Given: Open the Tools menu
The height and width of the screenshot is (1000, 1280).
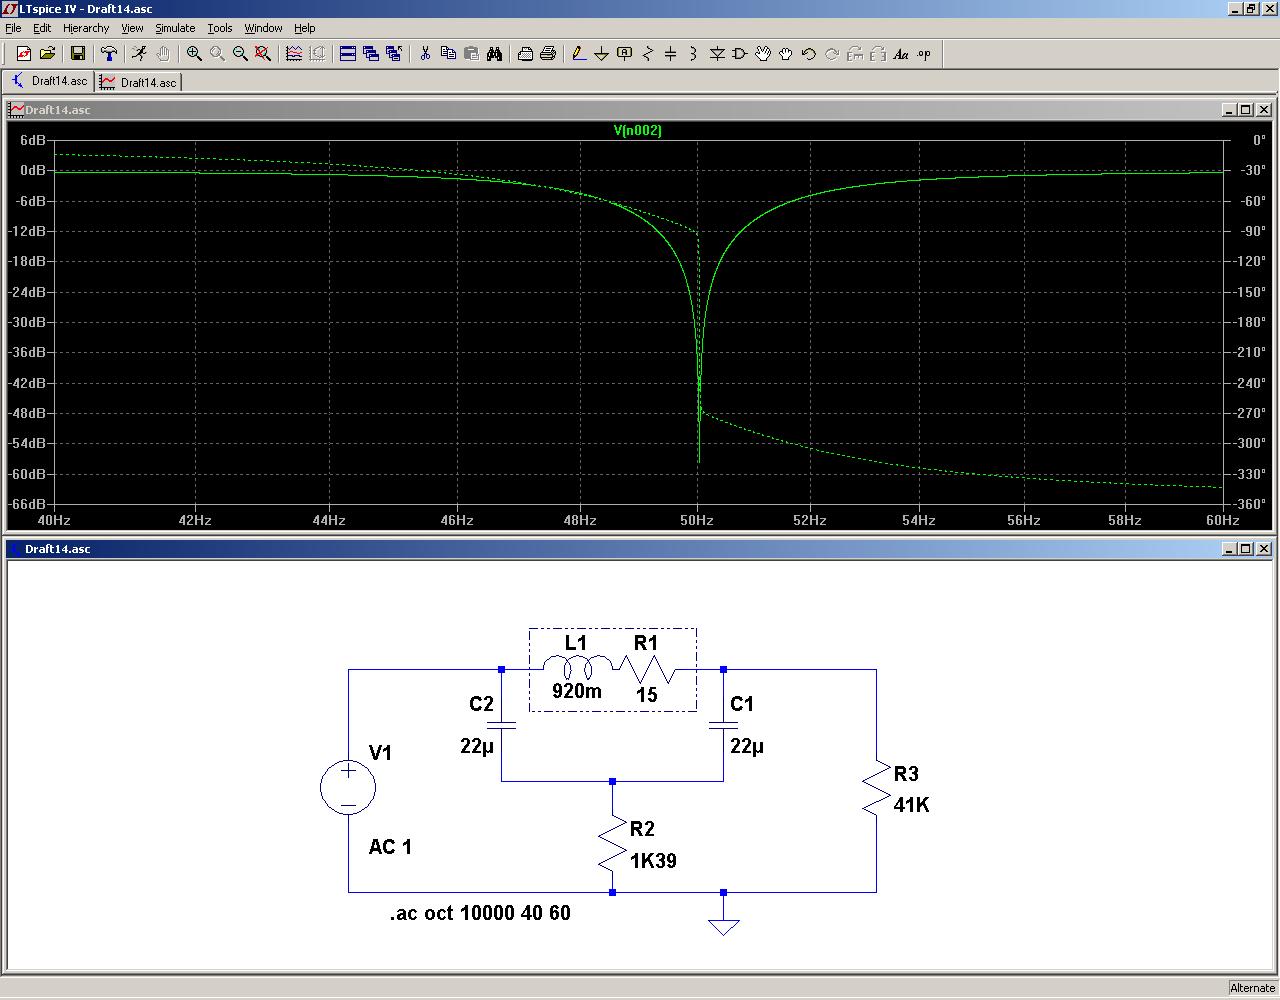Looking at the screenshot, I should [x=220, y=28].
